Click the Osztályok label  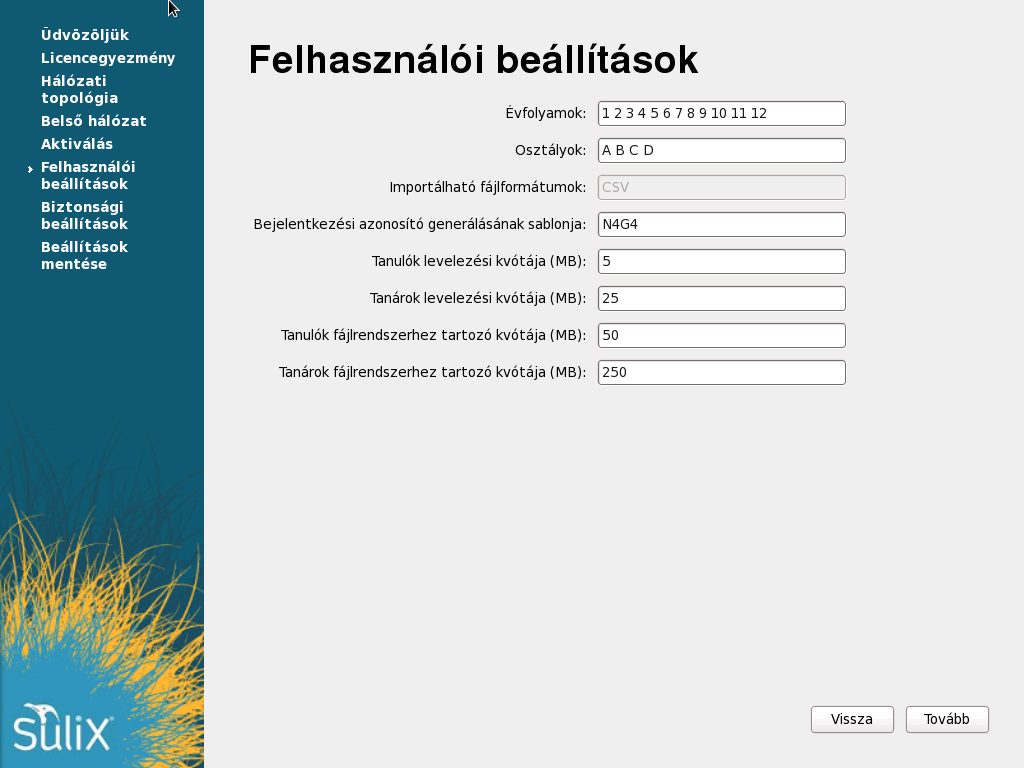[x=551, y=150]
